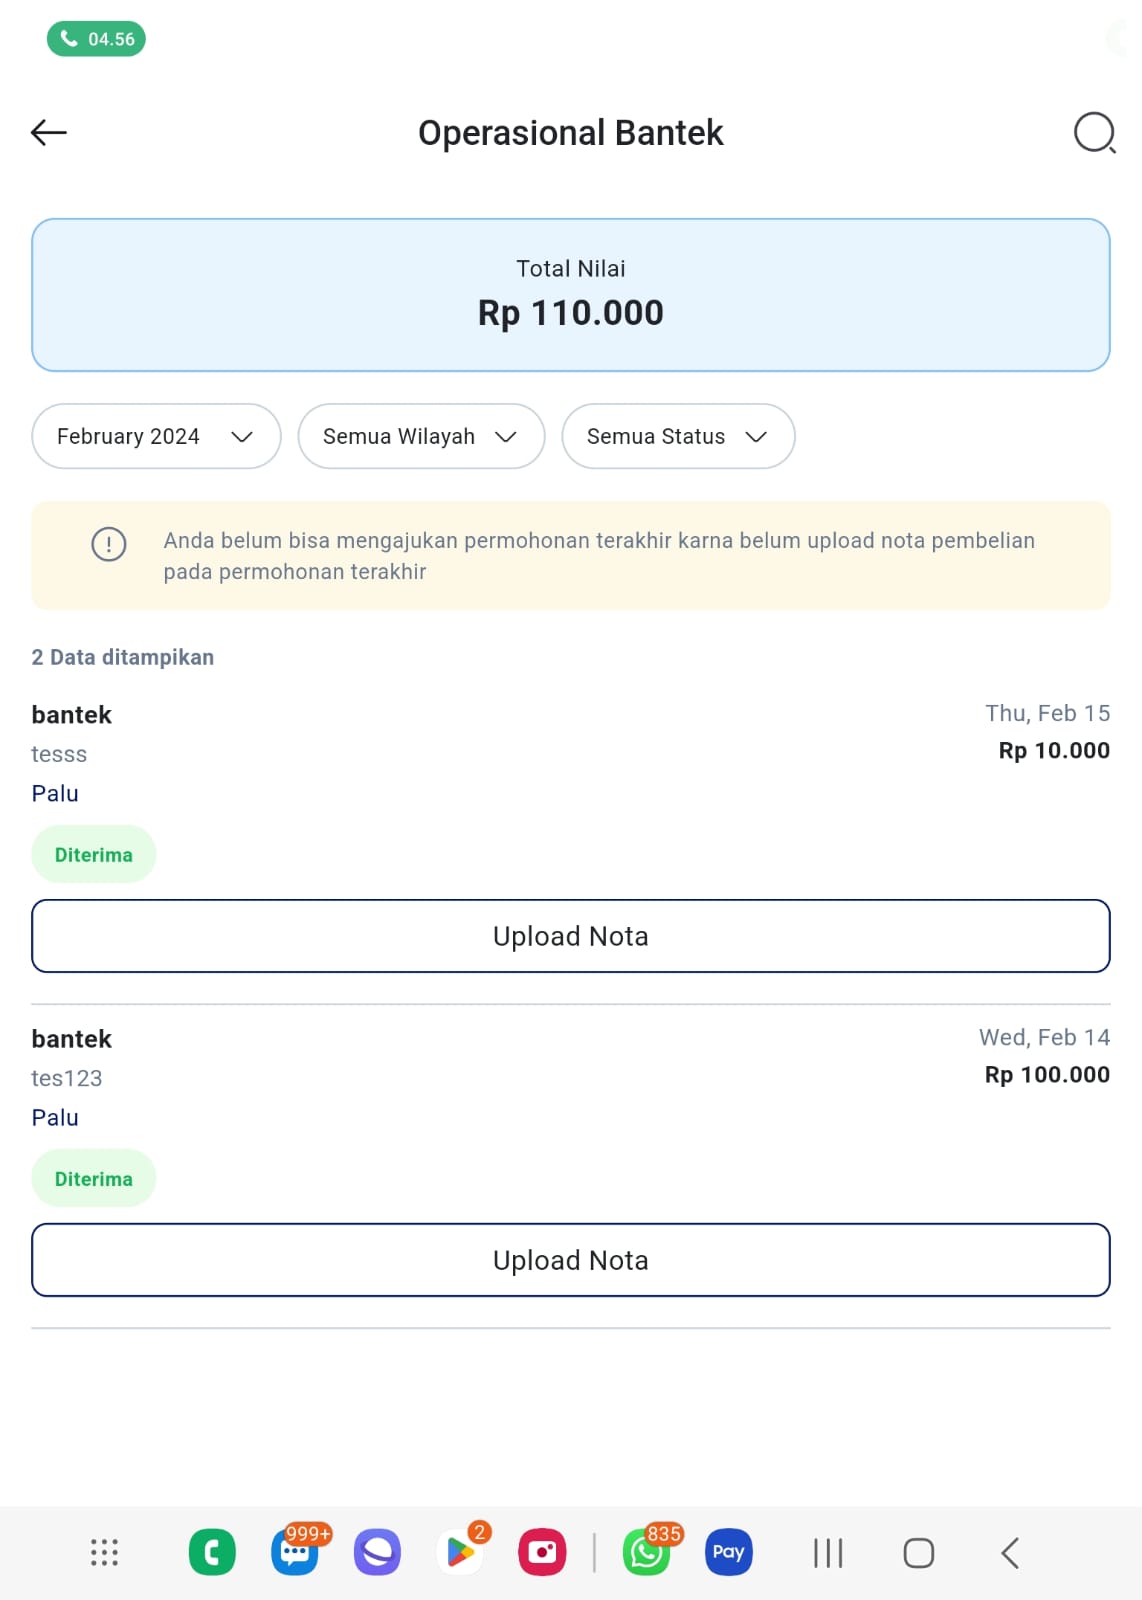Tap the ongoing call 04.56 pill

click(96, 39)
